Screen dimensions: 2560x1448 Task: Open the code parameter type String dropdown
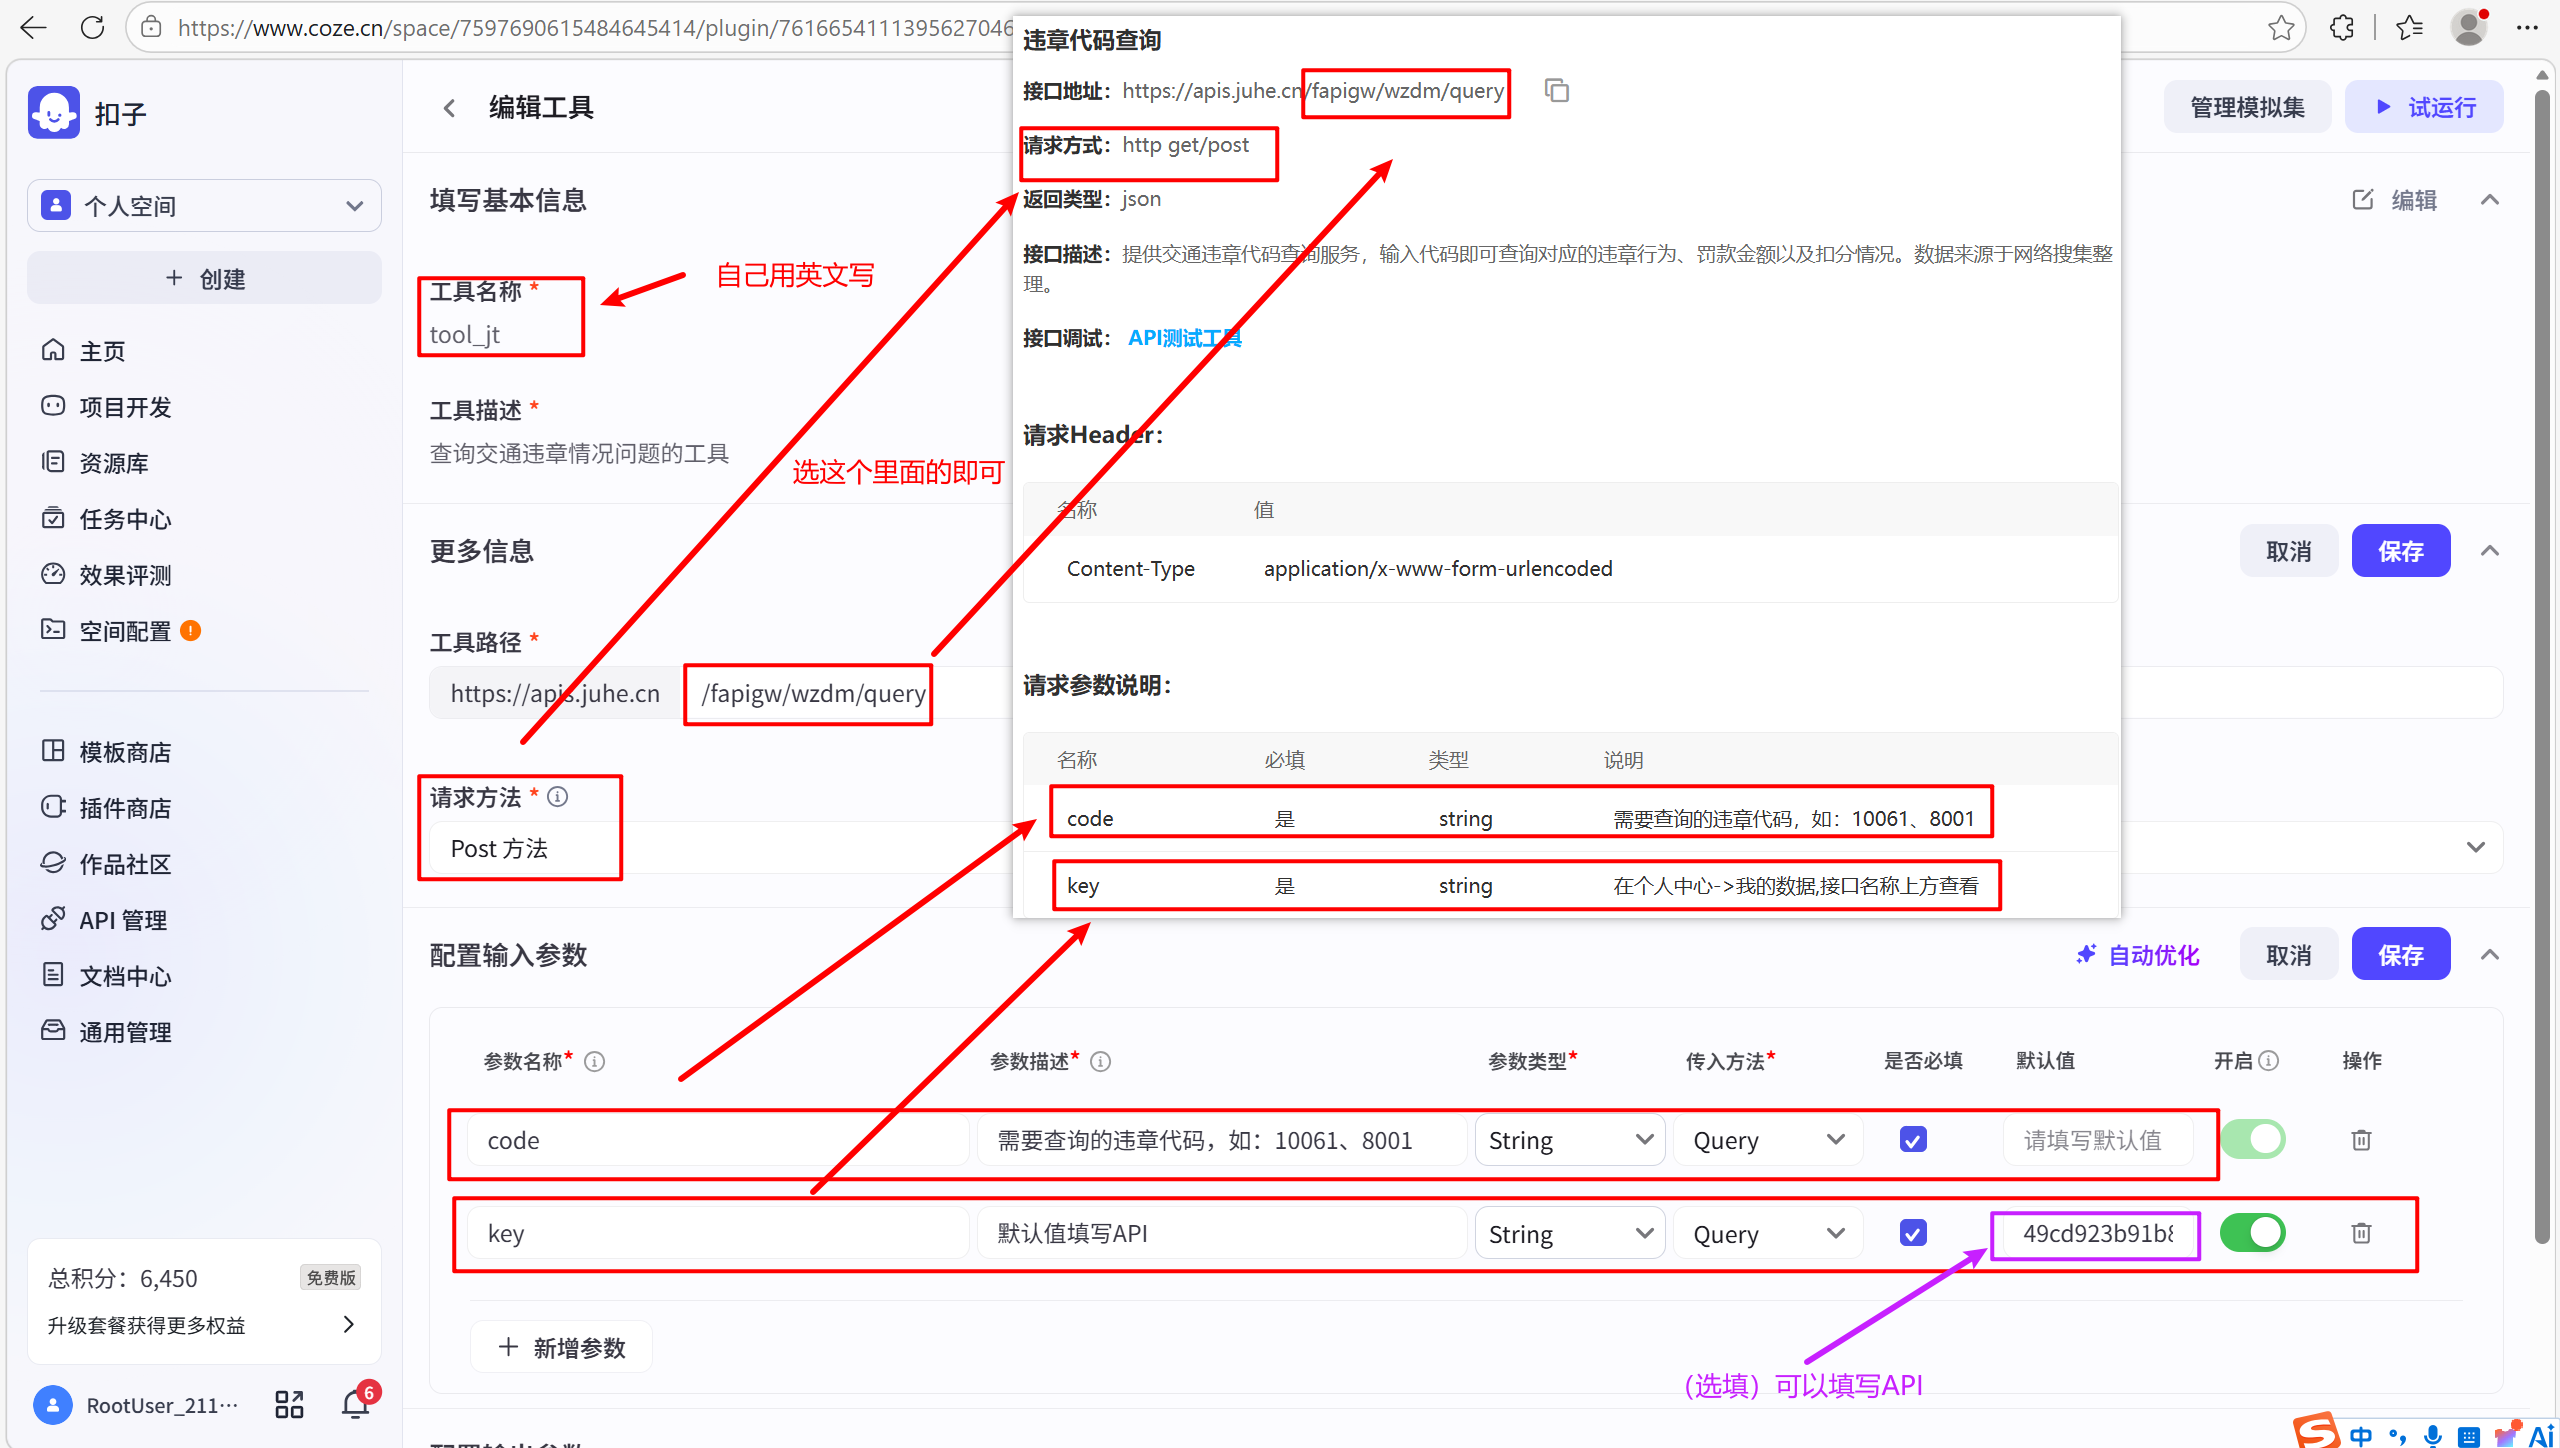pyautogui.click(x=1569, y=1140)
